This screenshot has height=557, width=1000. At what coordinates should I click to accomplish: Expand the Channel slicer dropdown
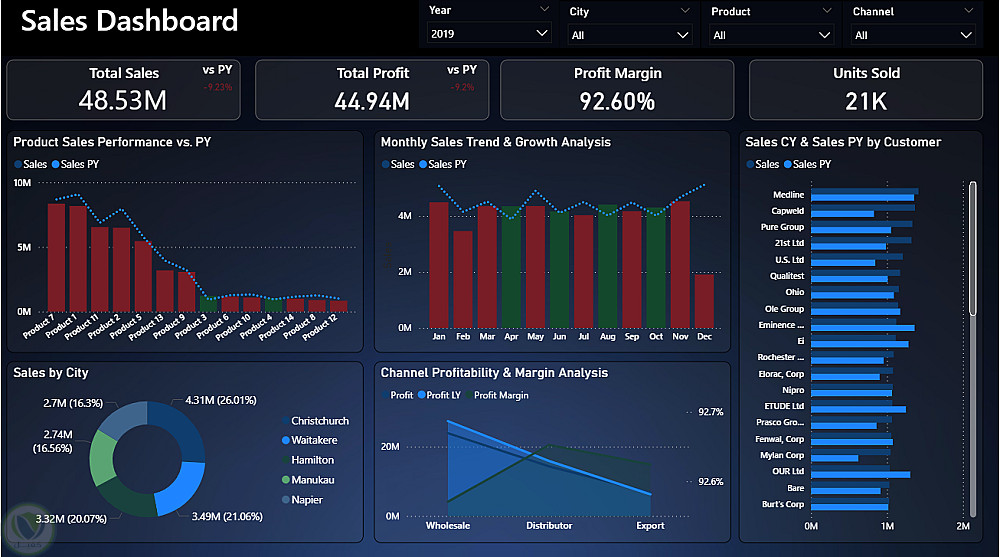(x=913, y=34)
